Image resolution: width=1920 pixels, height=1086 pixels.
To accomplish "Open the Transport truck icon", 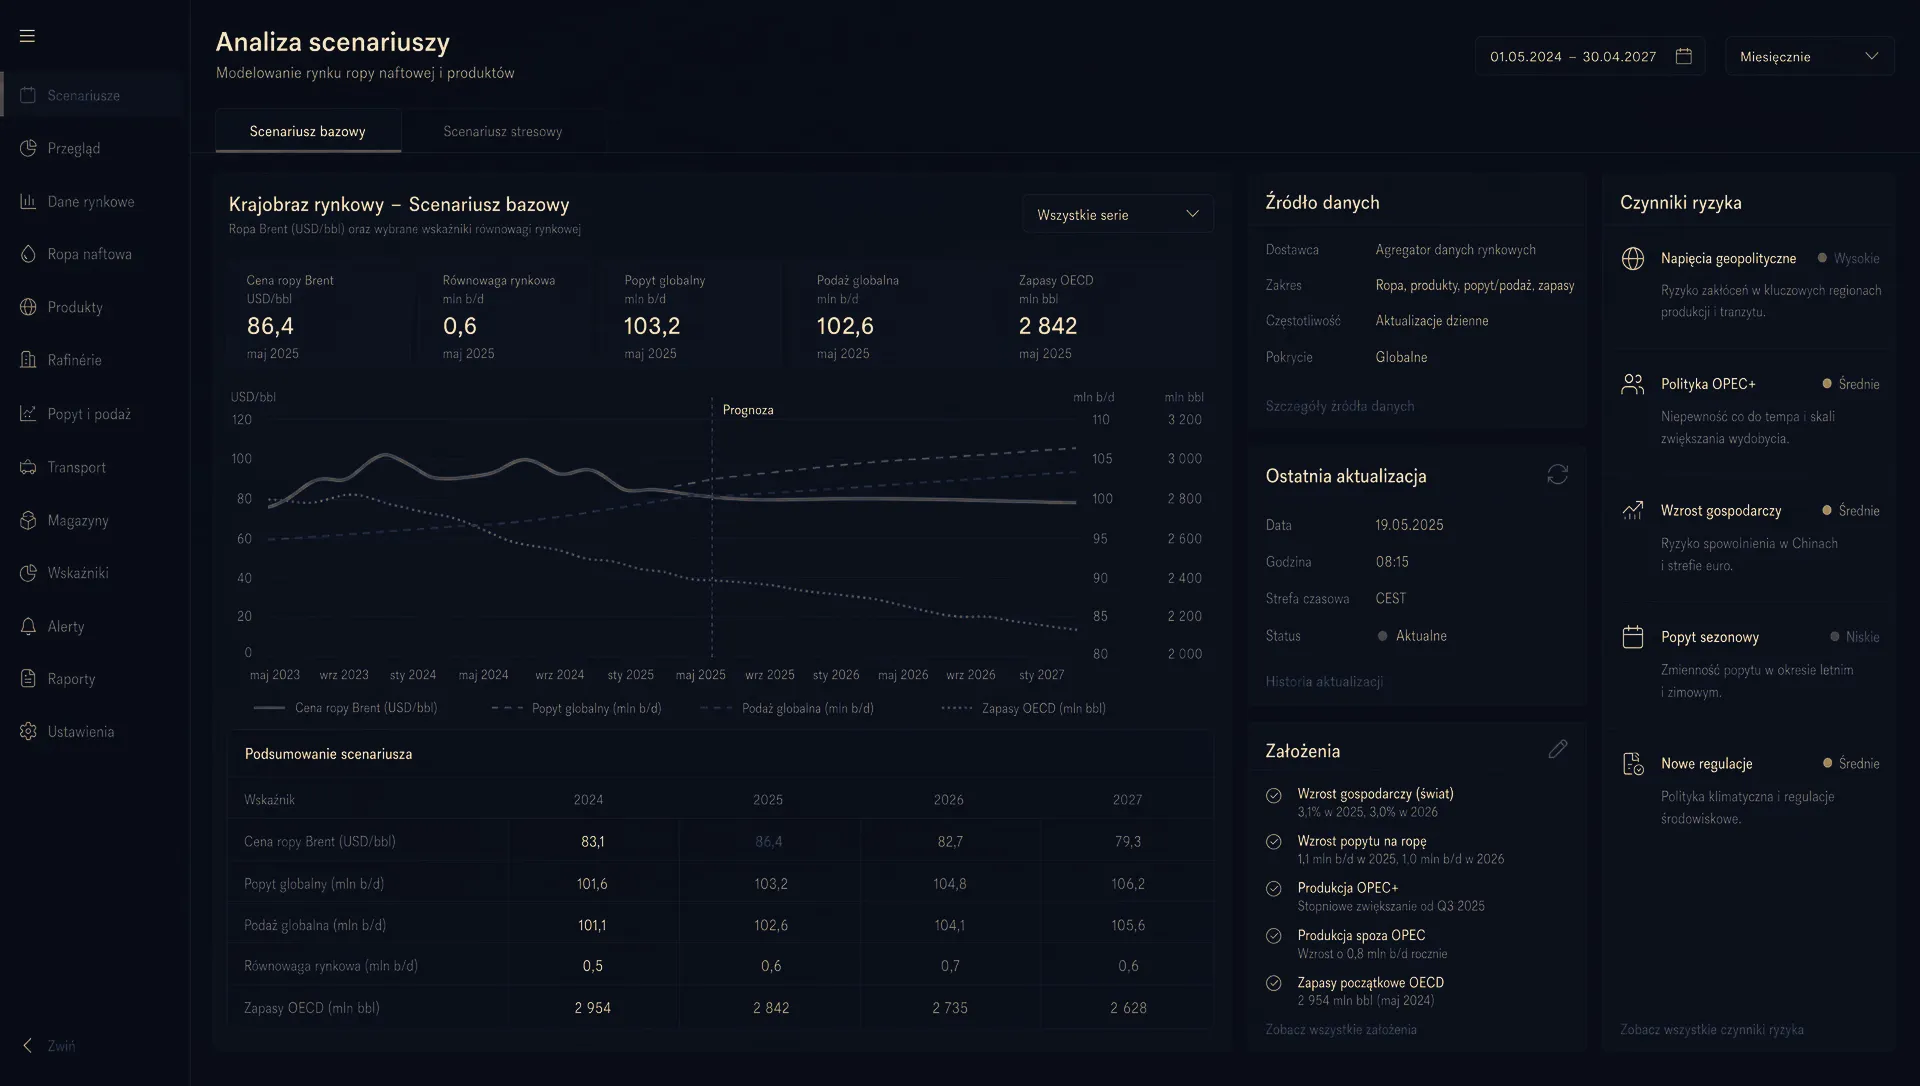I will 28,467.
